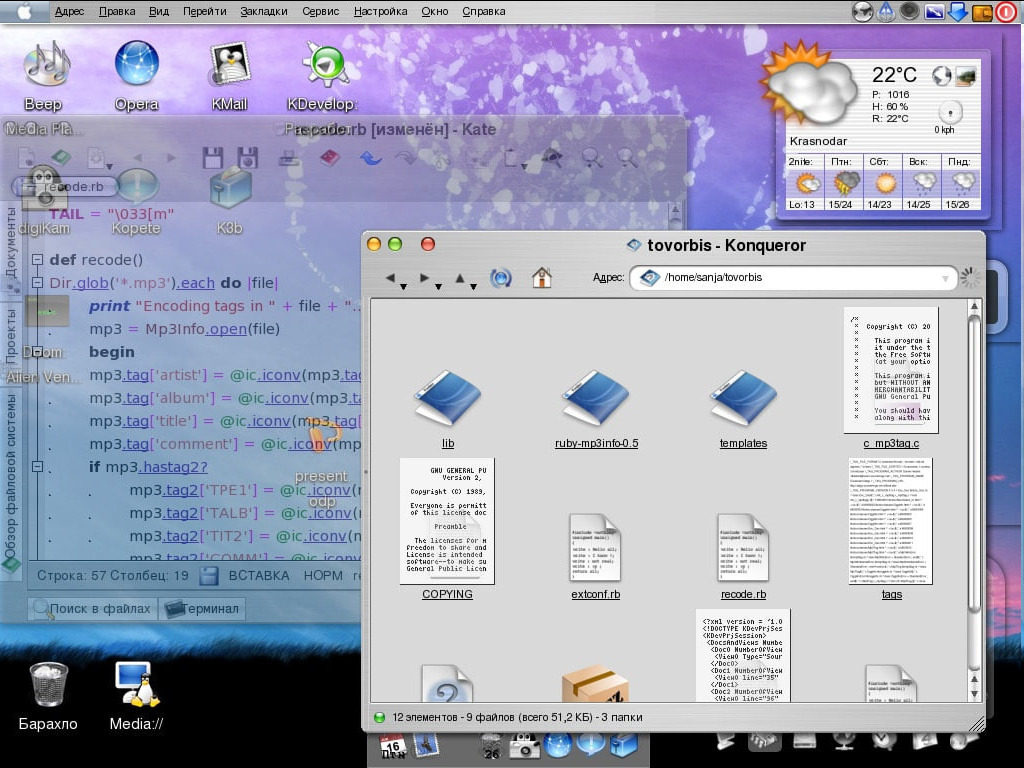Screen dimensions: 1024x768
Task: Toggle НОРМ selection mode in Kate's status bar
Action: coord(323,575)
